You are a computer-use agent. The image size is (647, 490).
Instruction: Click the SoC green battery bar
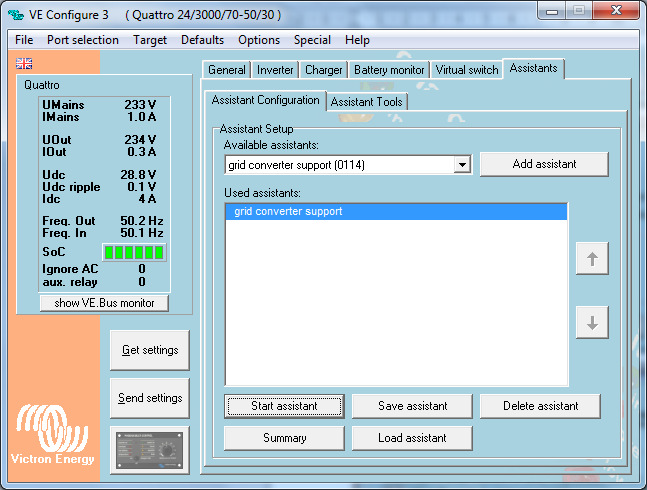134,252
